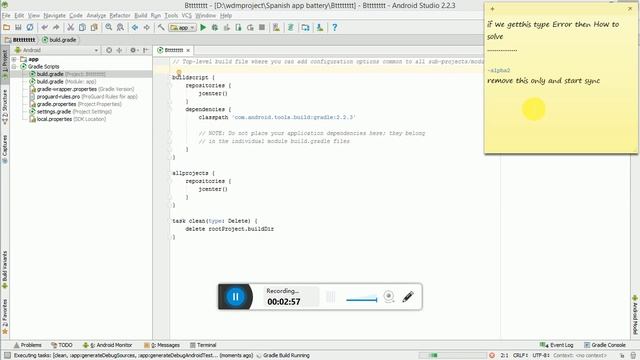Click the Project Structure icon in toolbar
This screenshot has height=360, width=640.
305,27
